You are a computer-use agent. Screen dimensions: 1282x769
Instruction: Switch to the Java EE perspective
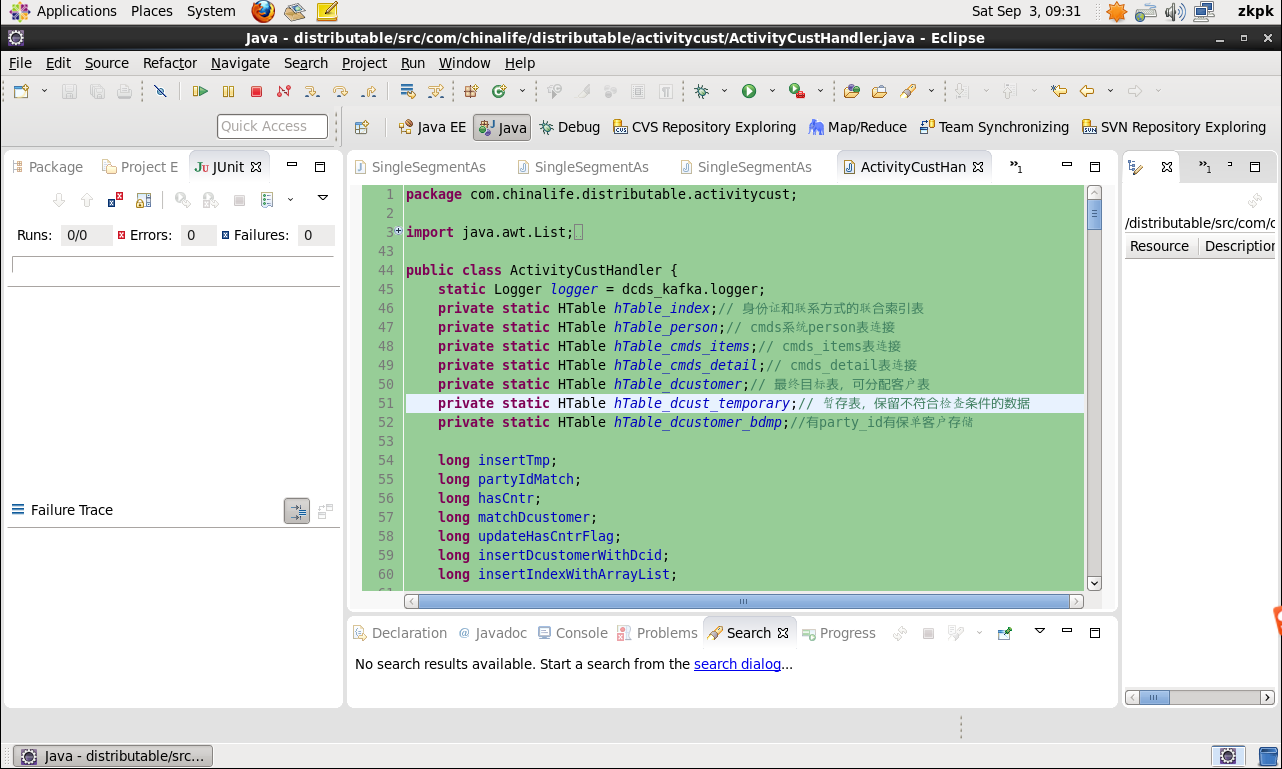click(x=432, y=127)
